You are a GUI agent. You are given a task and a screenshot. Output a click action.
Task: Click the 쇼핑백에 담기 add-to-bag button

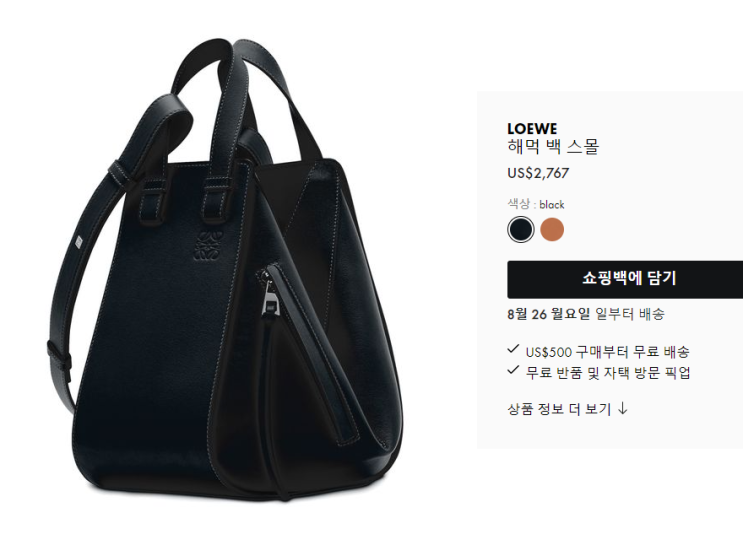[x=625, y=279]
